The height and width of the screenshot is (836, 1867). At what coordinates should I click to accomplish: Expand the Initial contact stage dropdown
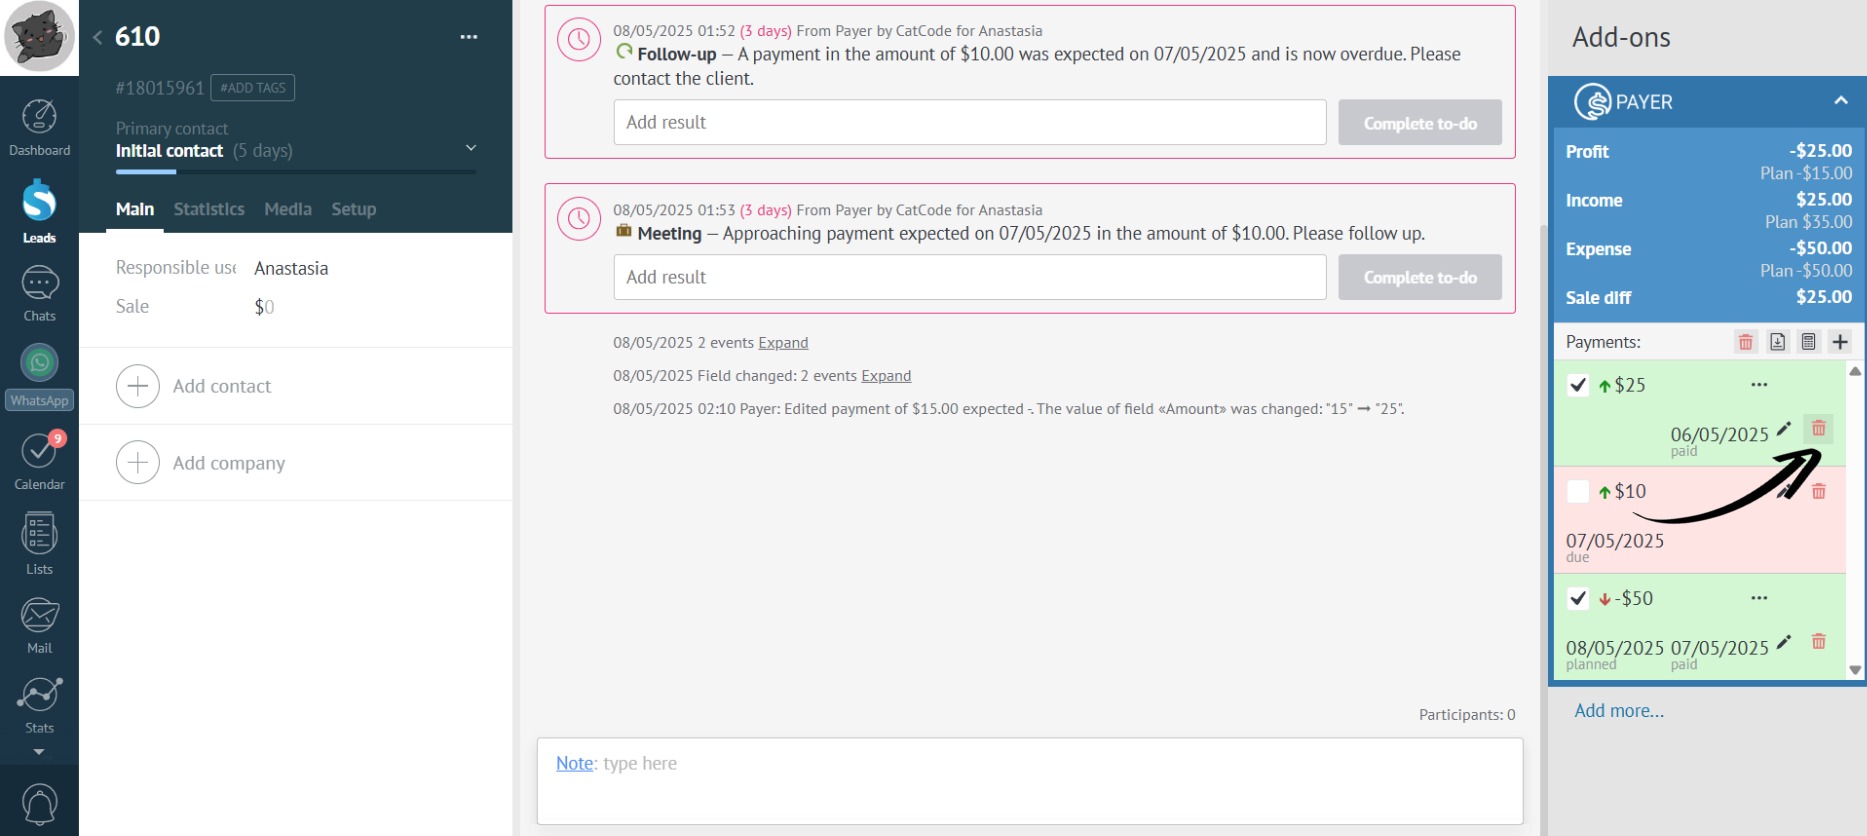471,149
